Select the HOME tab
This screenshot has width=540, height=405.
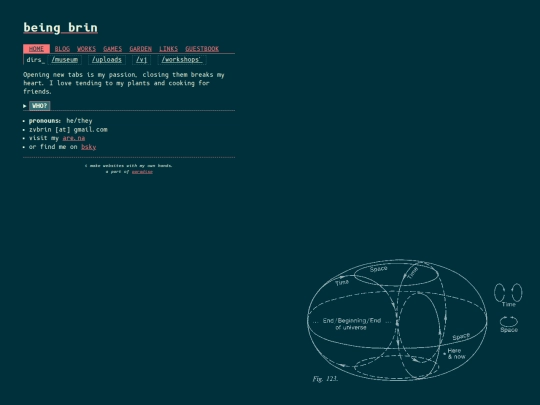click(x=37, y=49)
